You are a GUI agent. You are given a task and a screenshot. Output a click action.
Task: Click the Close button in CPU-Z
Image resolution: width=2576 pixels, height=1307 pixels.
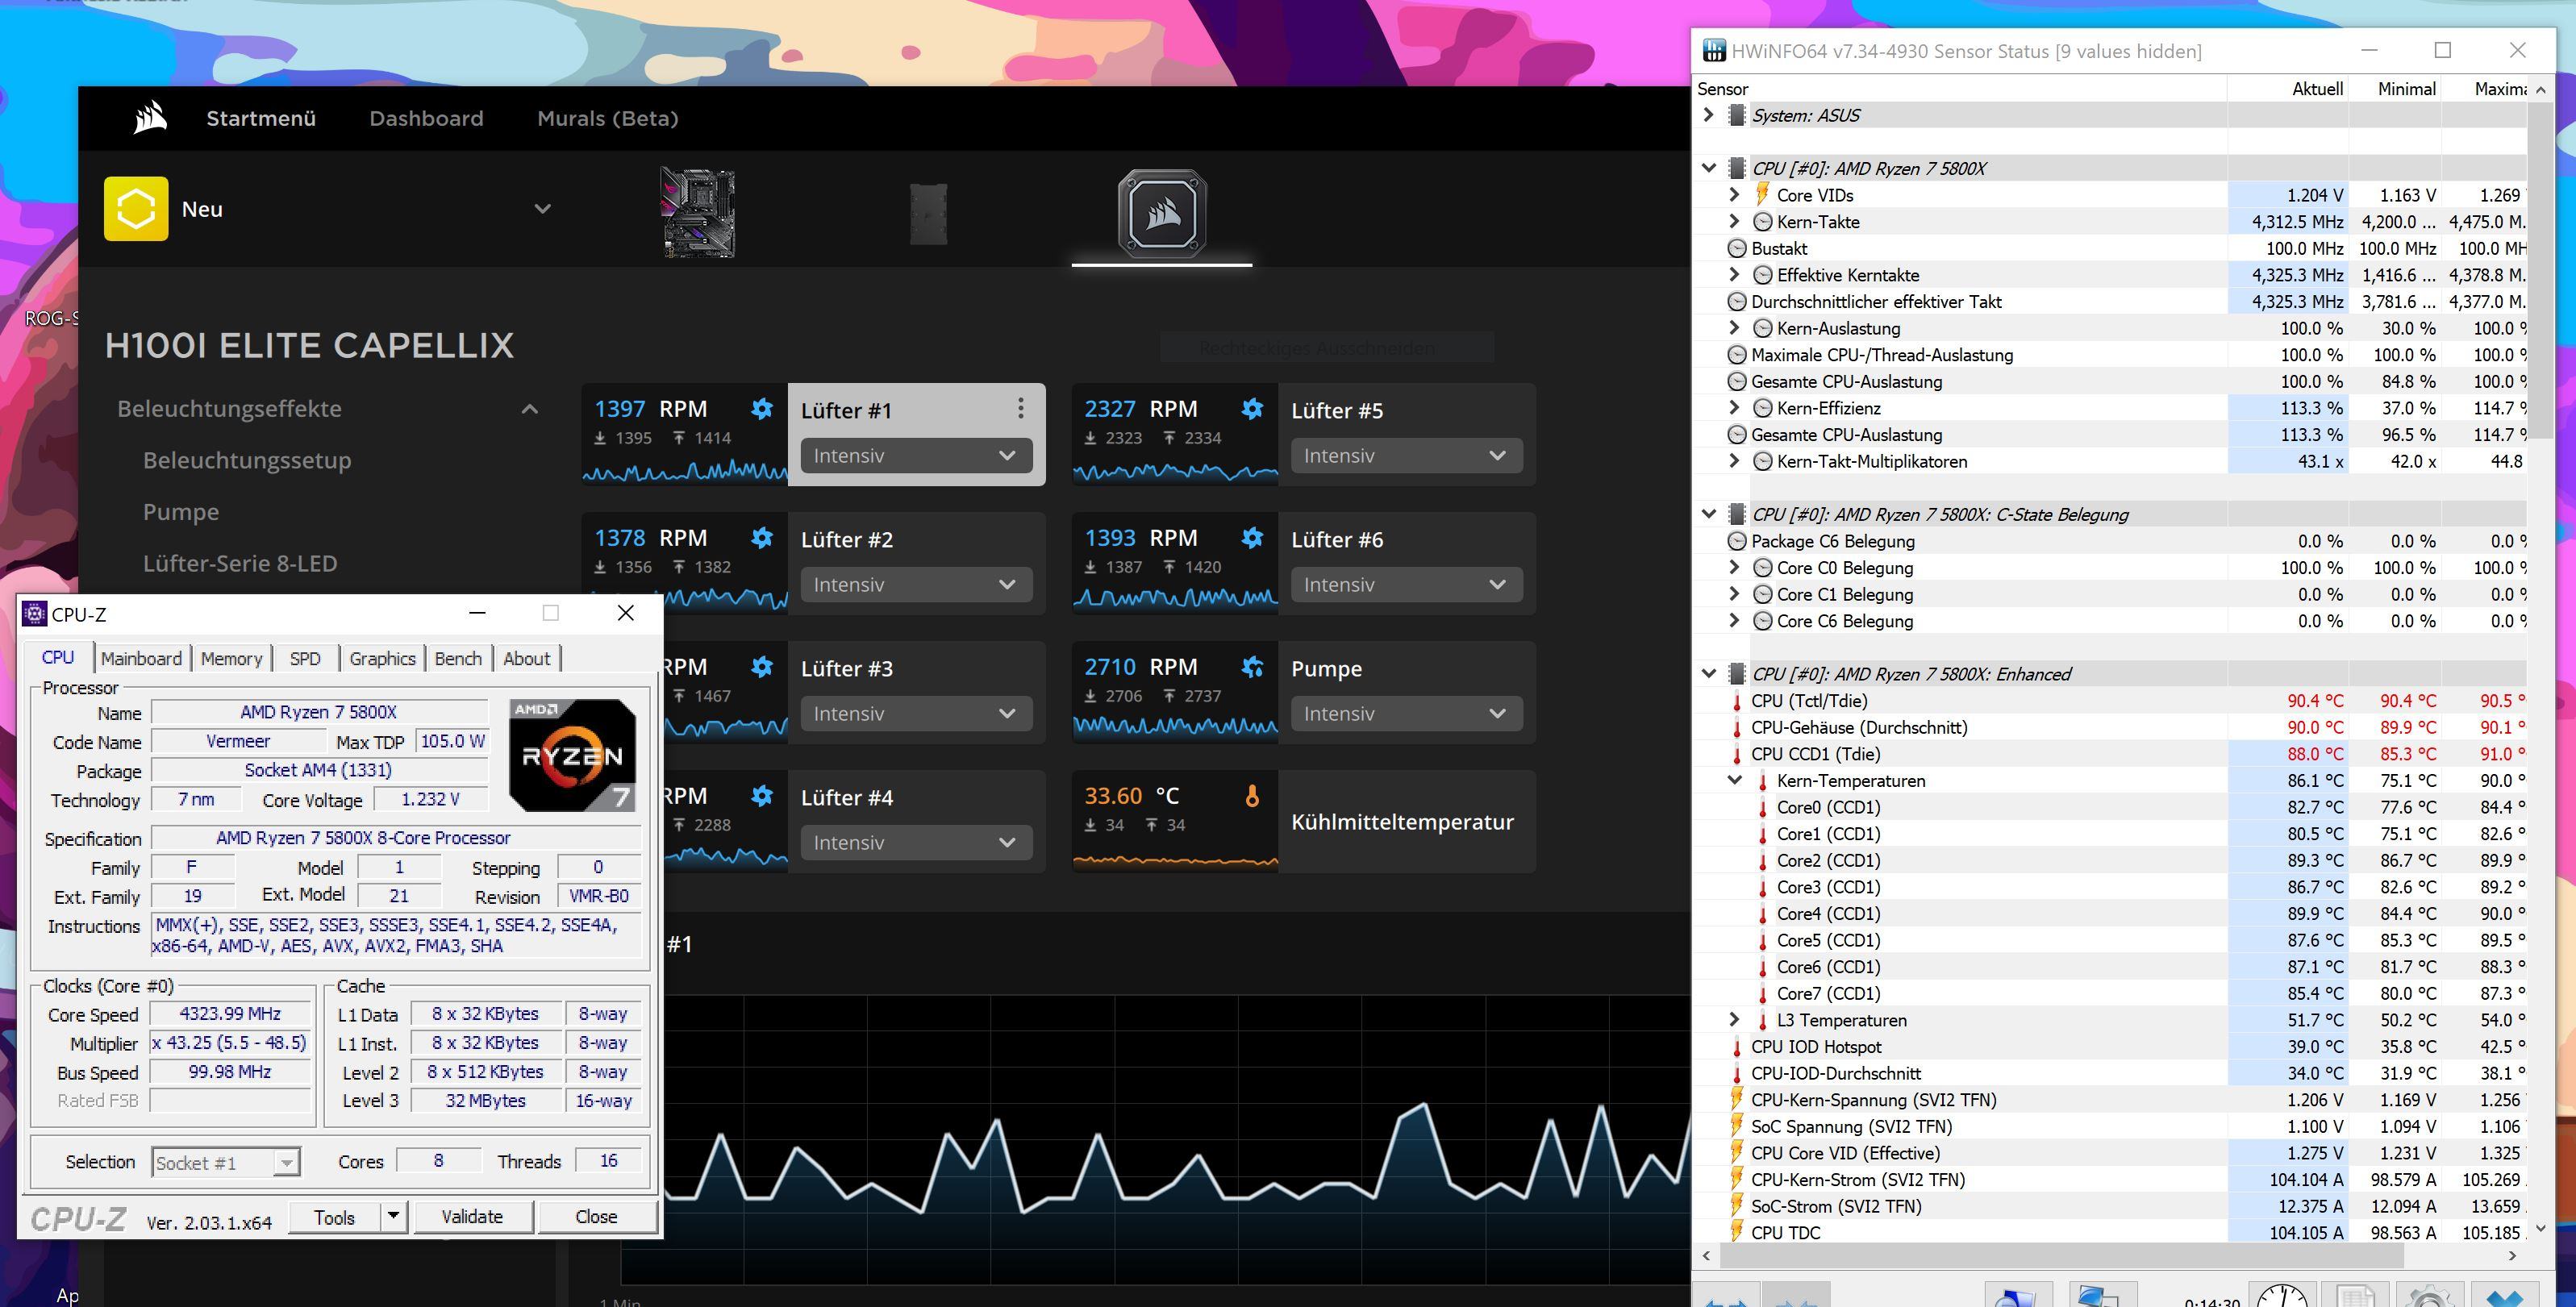(596, 1216)
